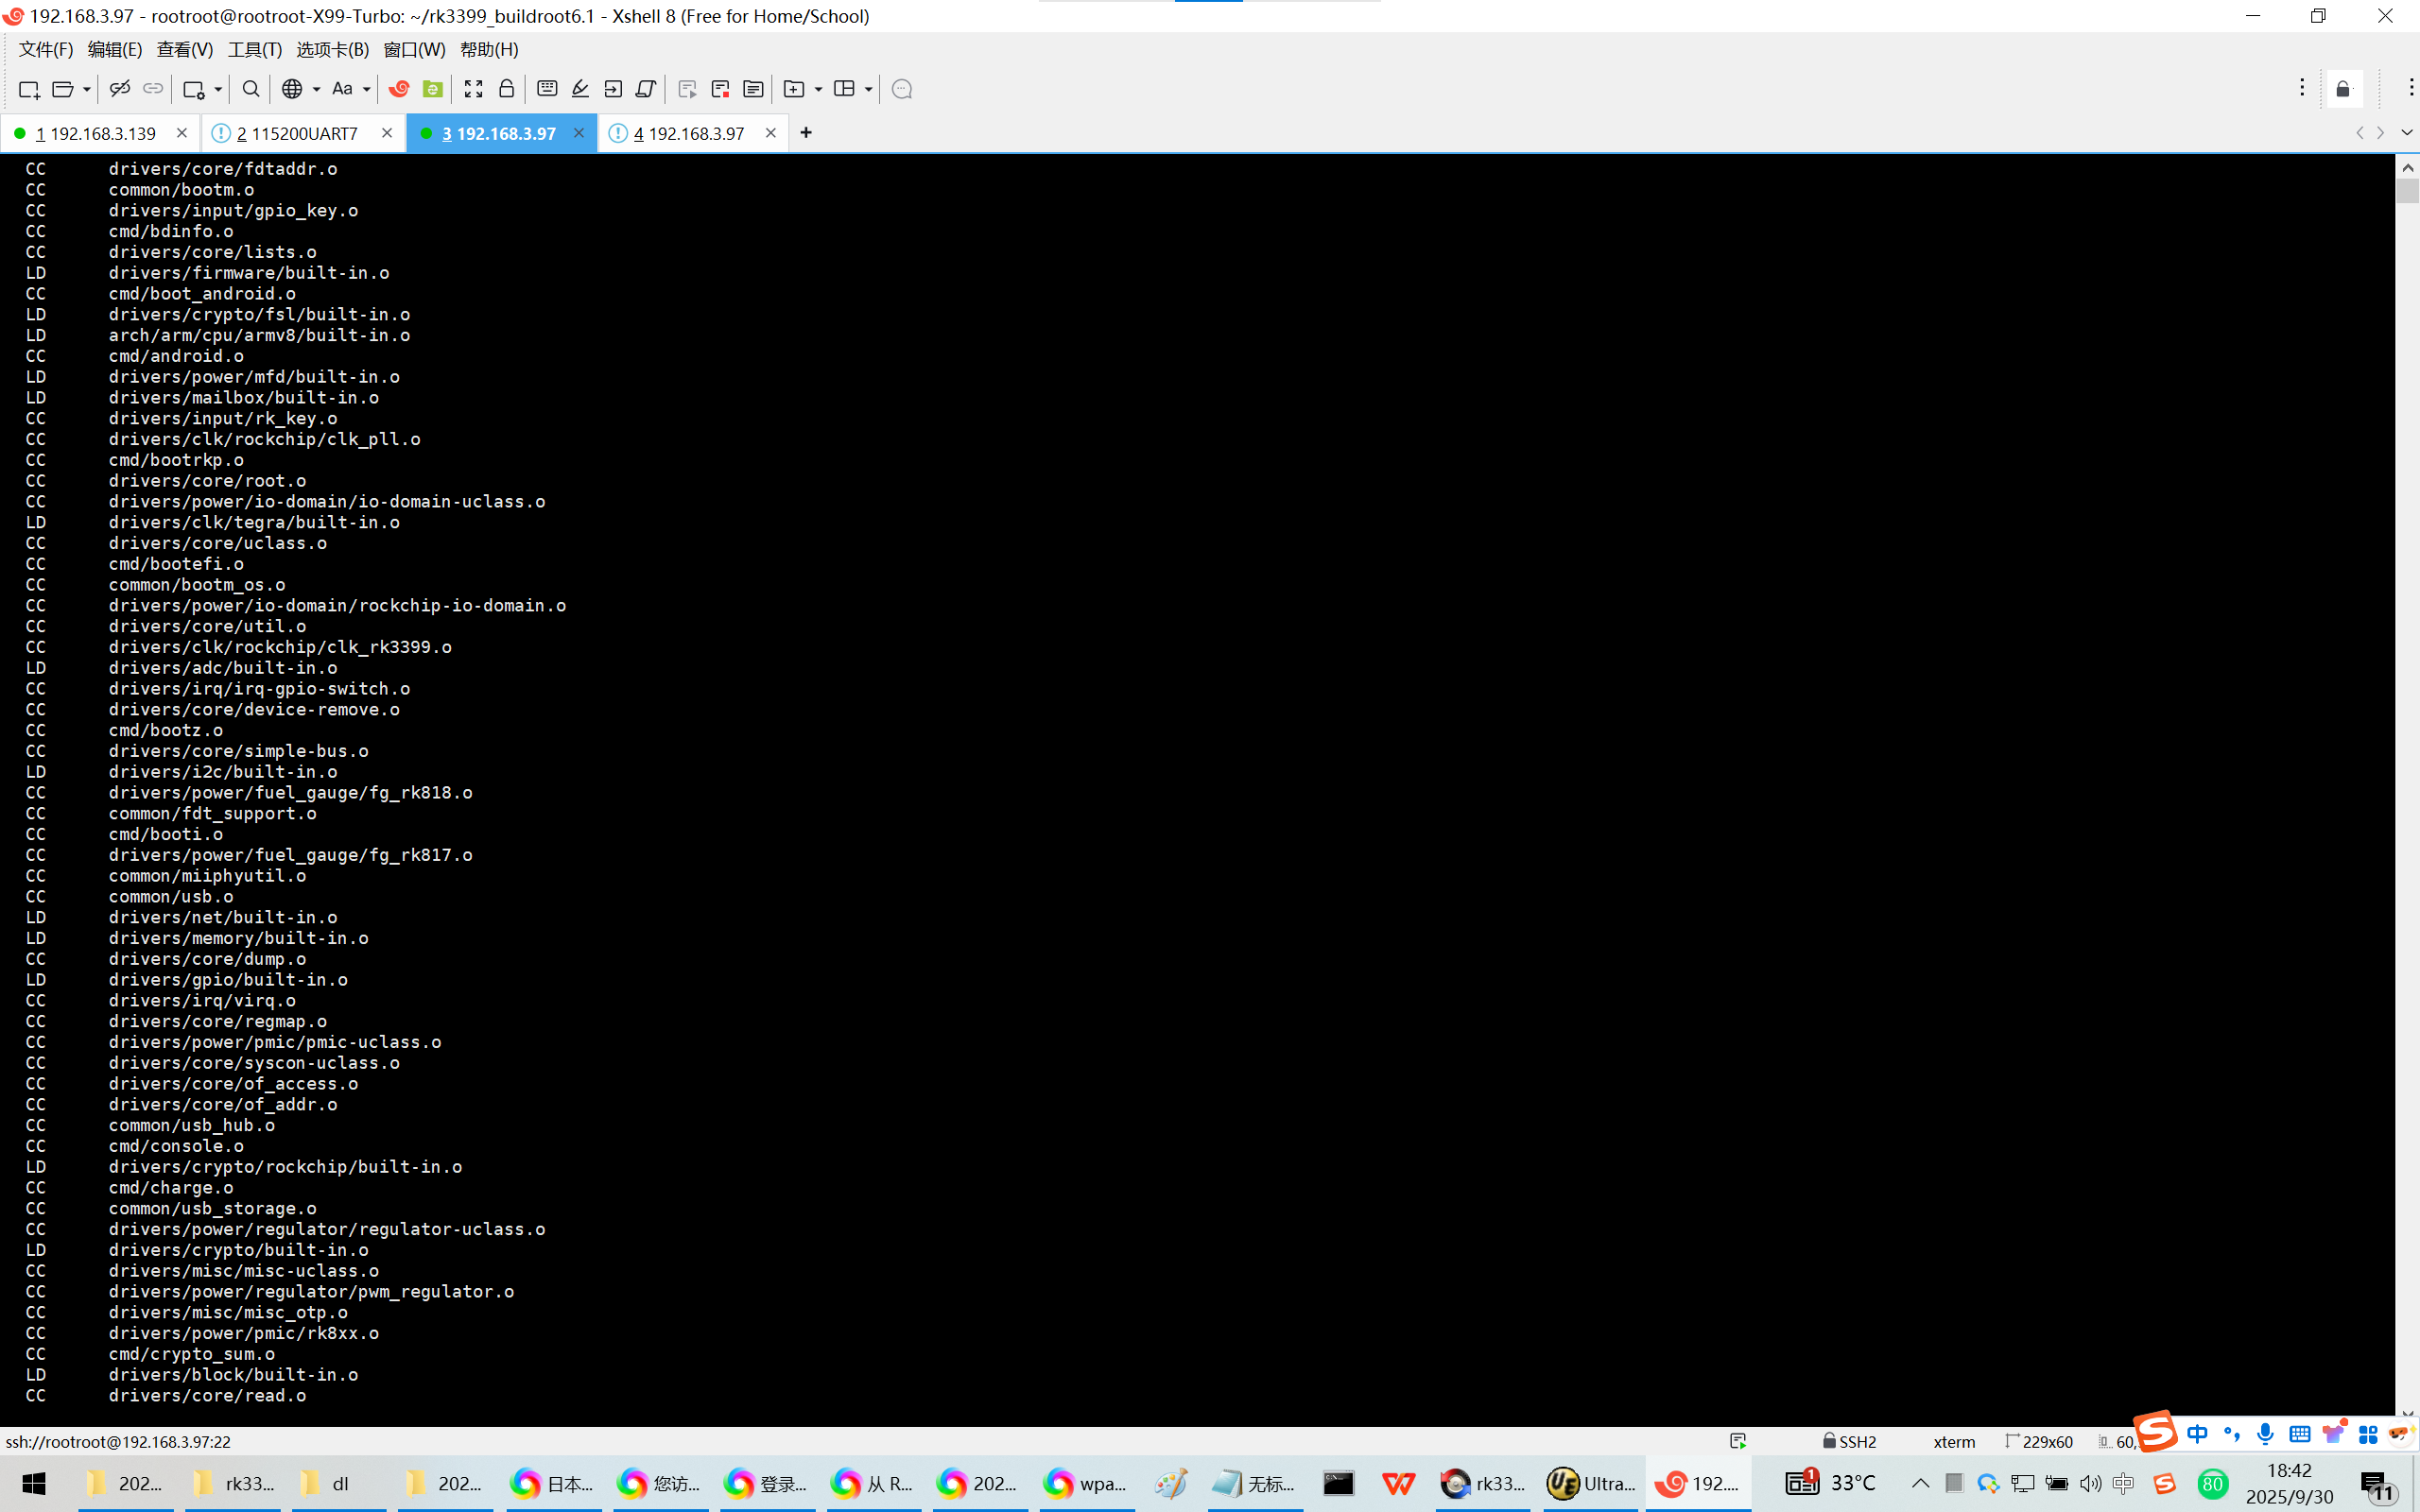2420x1512 pixels.
Task: Open the find magnifier tool
Action: point(251,89)
